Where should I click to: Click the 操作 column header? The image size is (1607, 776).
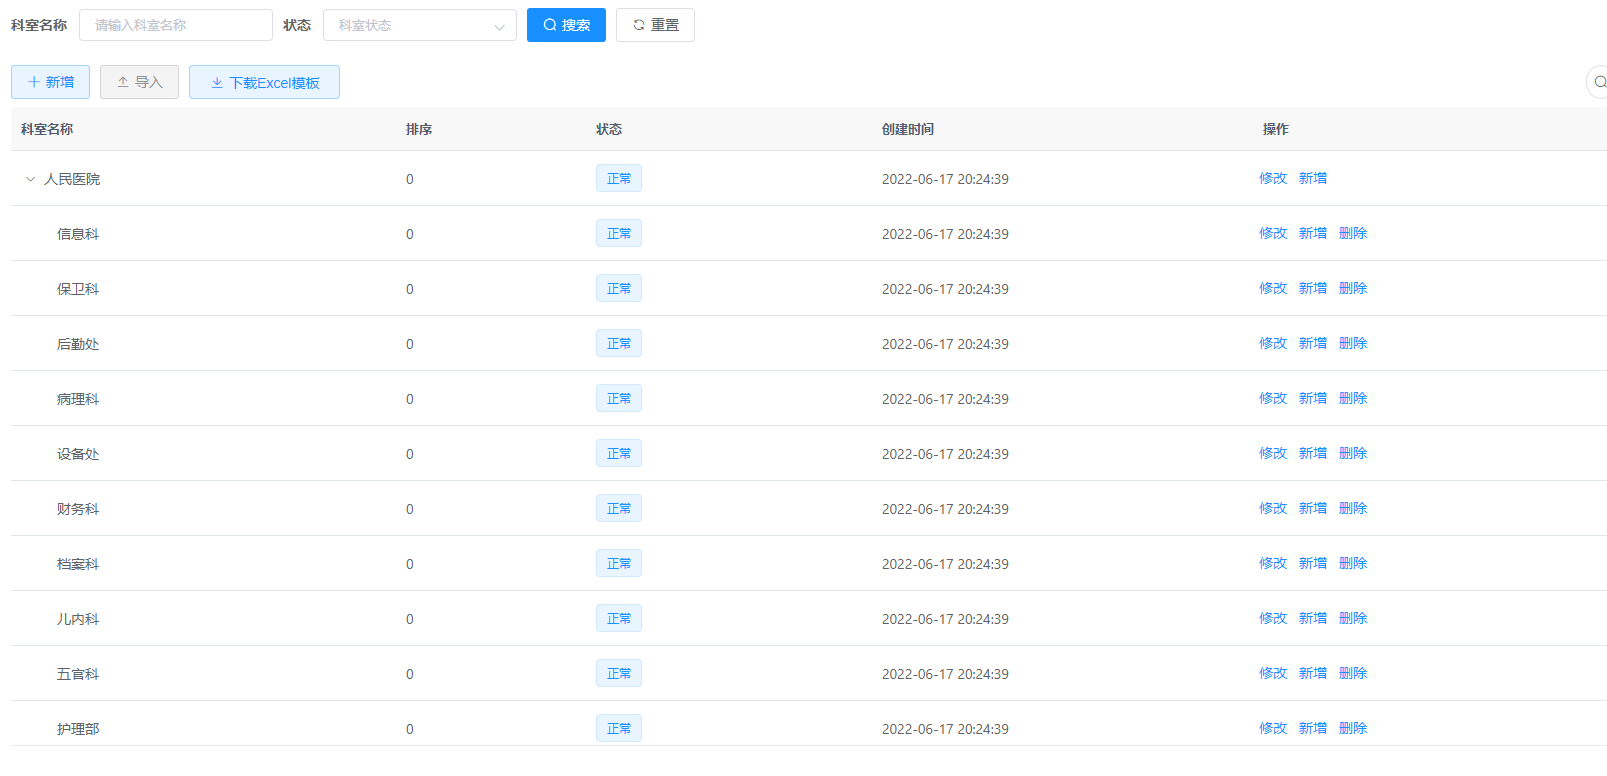(x=1276, y=129)
